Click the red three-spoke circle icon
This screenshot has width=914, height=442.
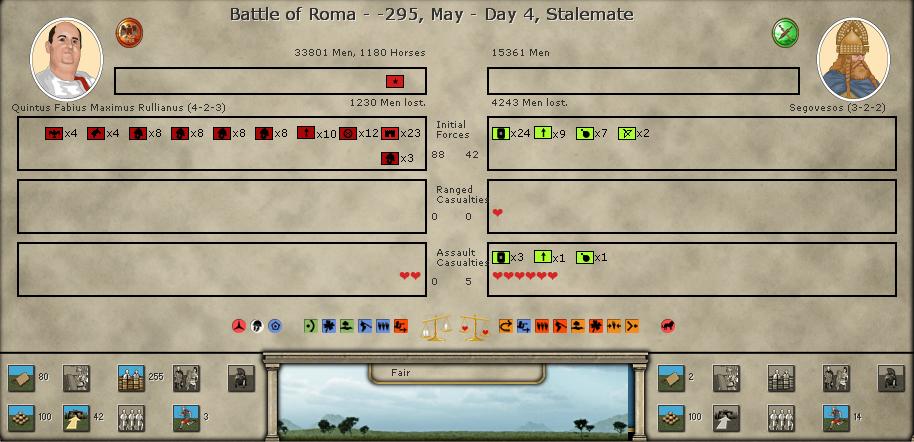238,326
